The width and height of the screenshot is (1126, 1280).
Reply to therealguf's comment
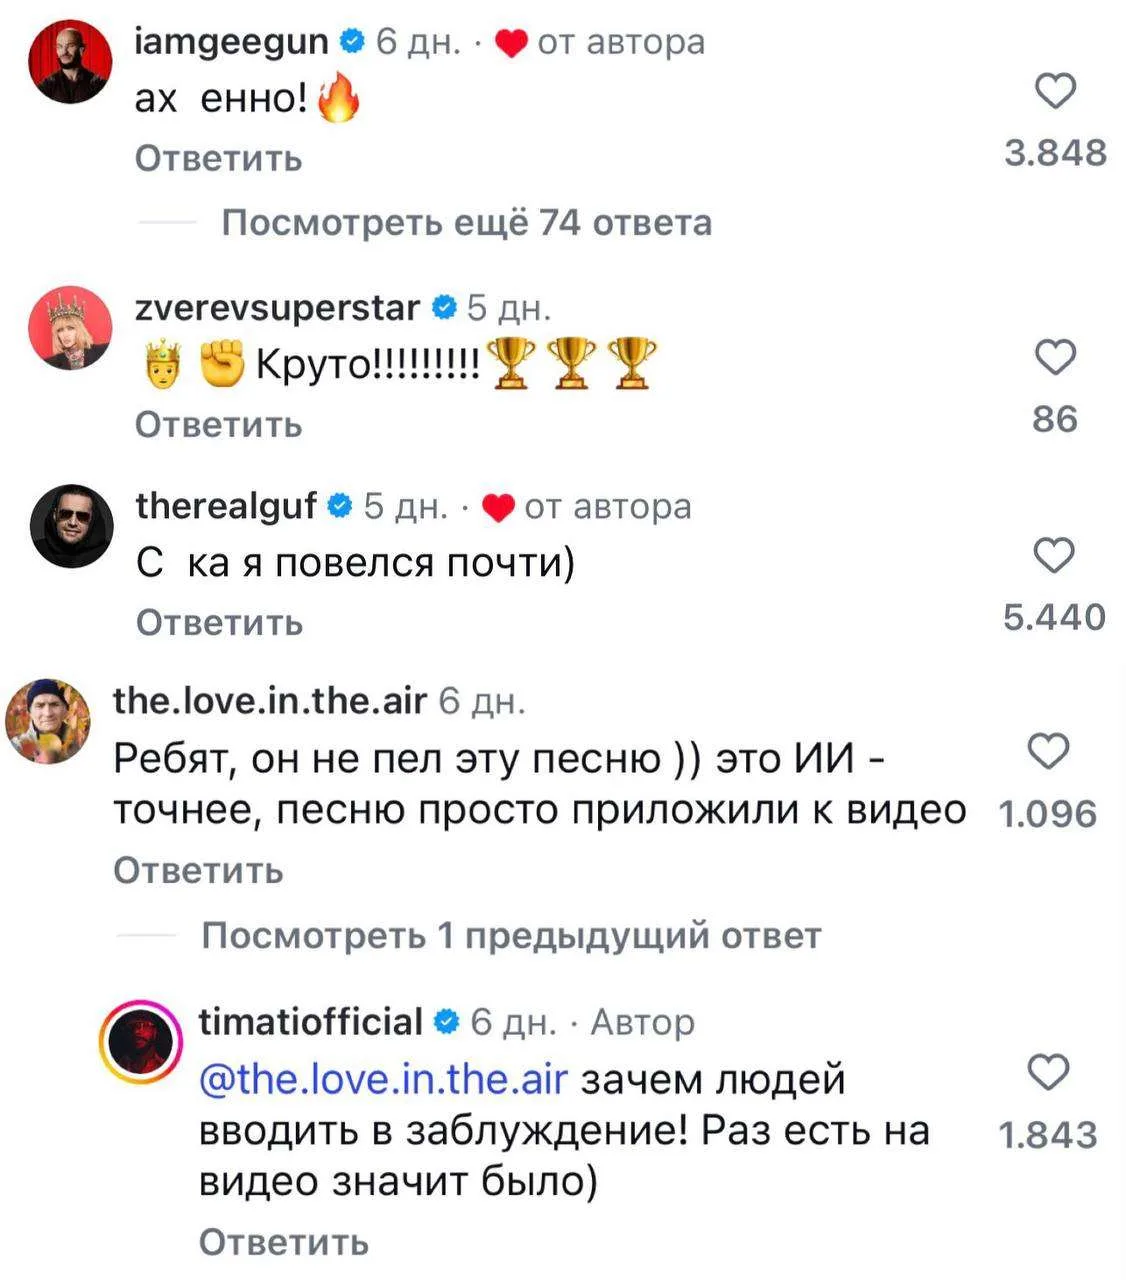coord(219,622)
